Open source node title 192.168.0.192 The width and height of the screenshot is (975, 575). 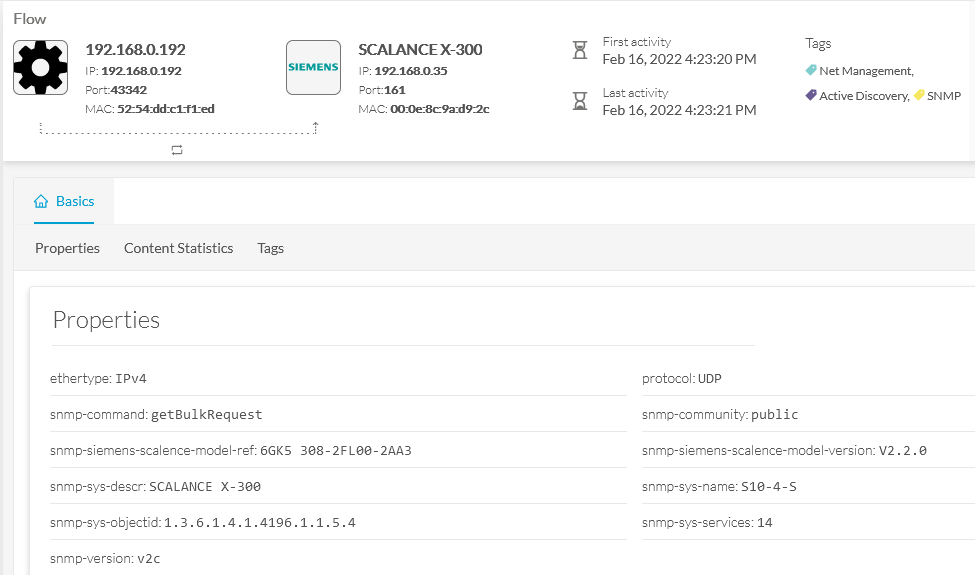[x=135, y=50]
